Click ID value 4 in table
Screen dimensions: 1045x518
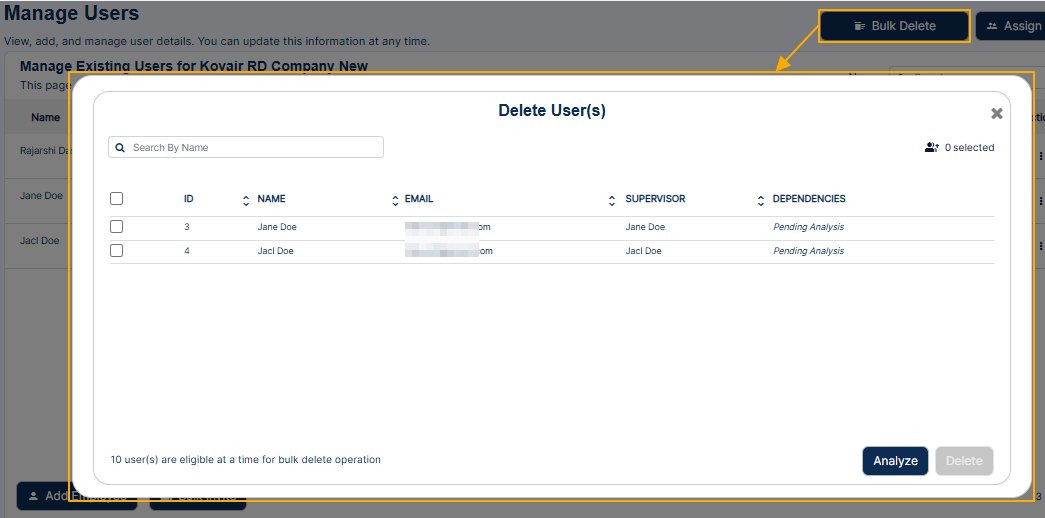click(187, 251)
